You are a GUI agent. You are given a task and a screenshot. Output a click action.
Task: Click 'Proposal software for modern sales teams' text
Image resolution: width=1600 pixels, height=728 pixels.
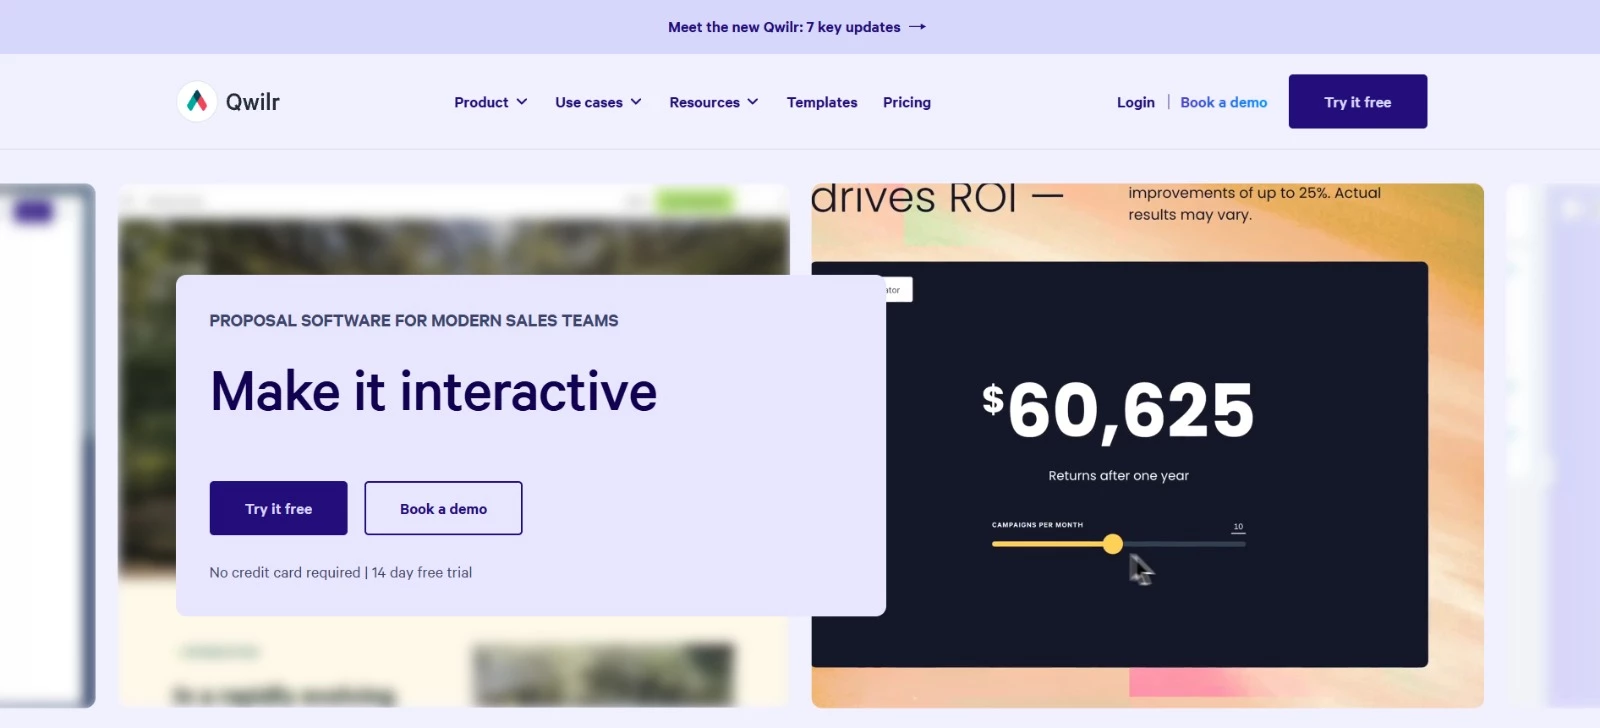(414, 321)
